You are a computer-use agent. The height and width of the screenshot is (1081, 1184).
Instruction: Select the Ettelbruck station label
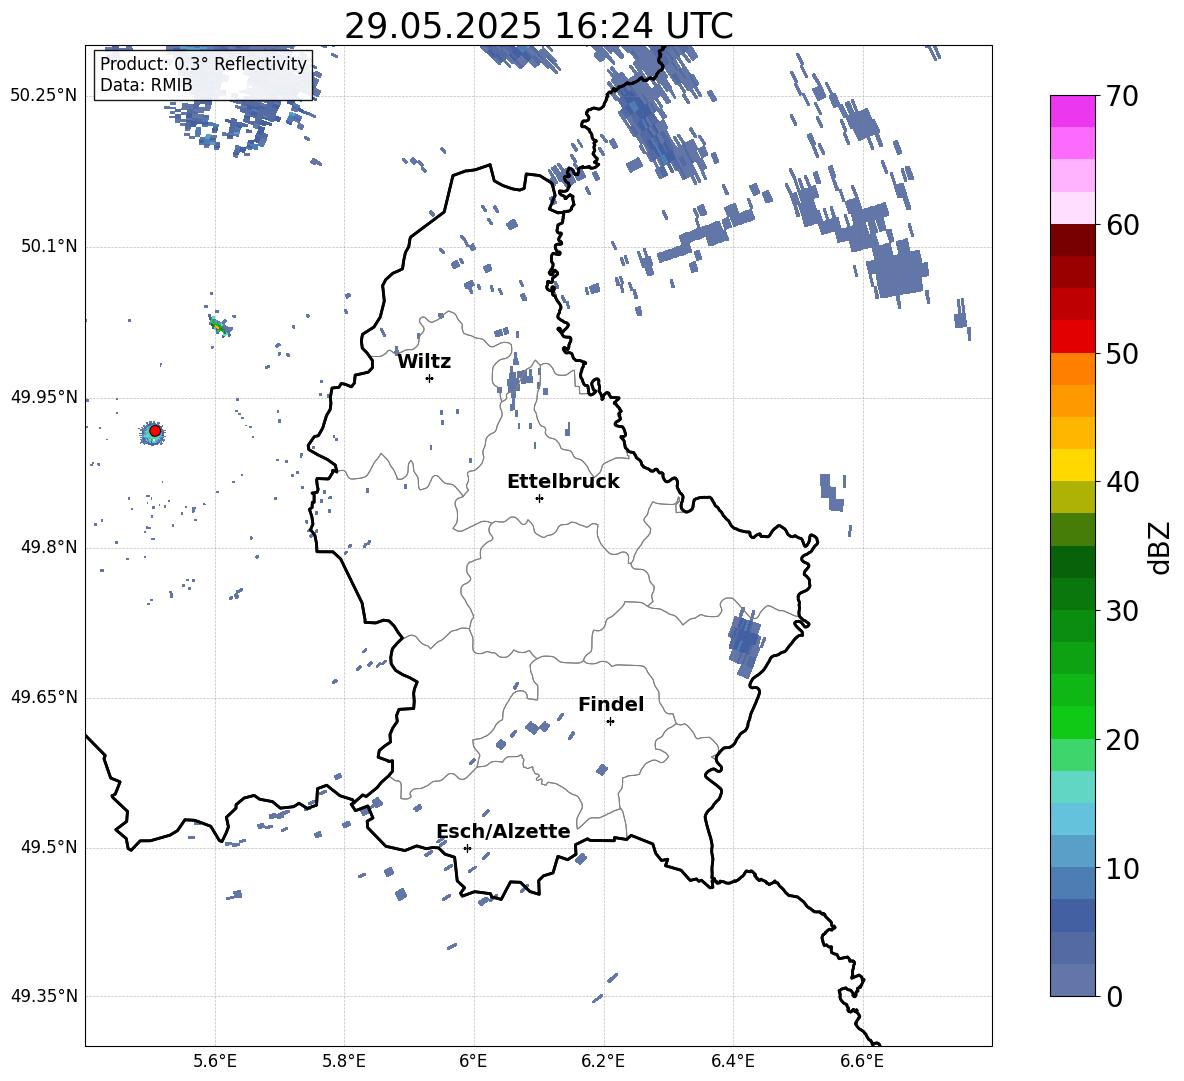563,481
